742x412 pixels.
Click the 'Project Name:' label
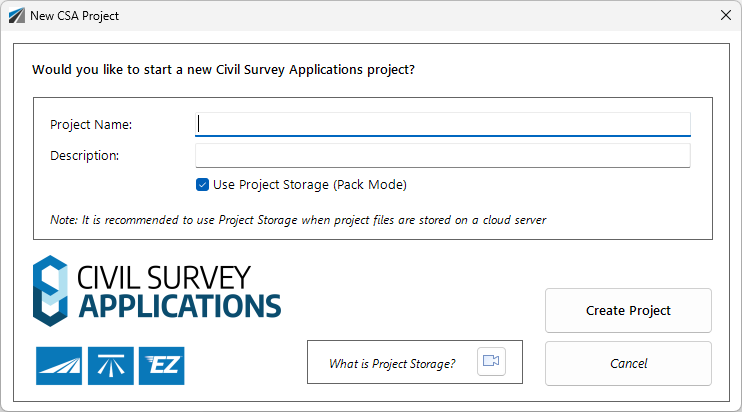tap(91, 125)
